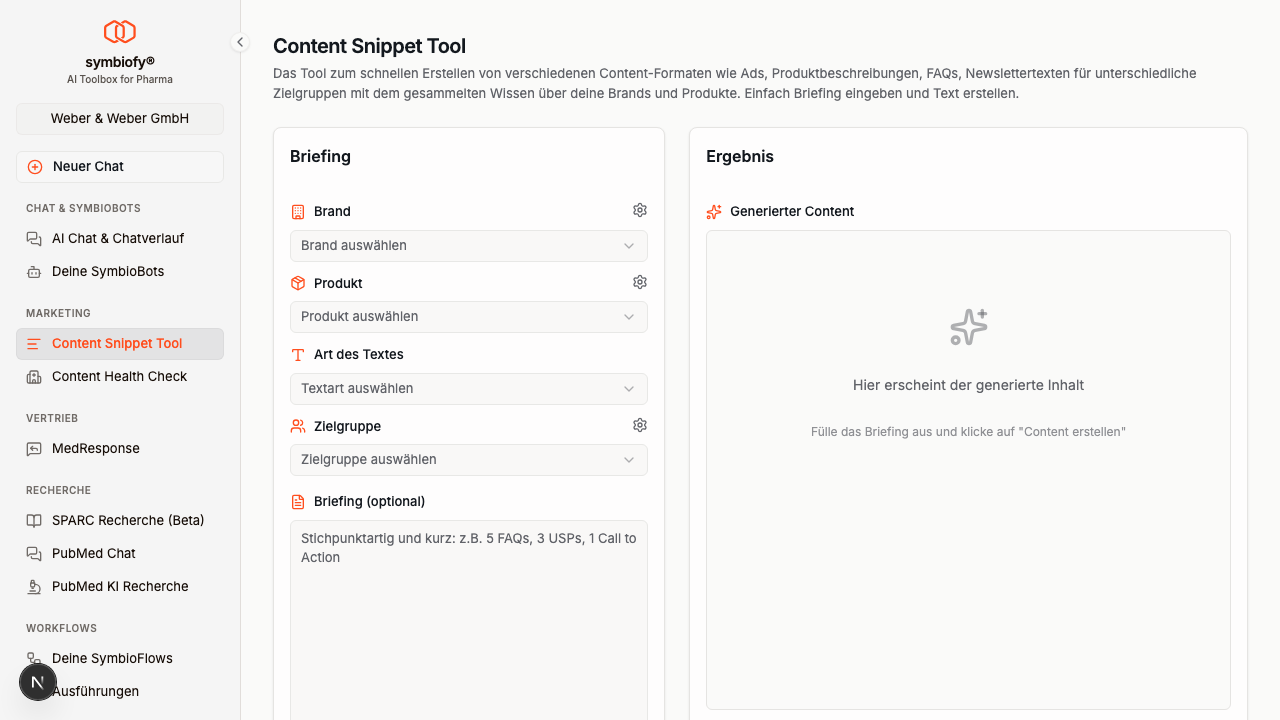The image size is (1280, 720).
Task: Select Deine SymbioBots in sidebar
Action: (x=108, y=271)
